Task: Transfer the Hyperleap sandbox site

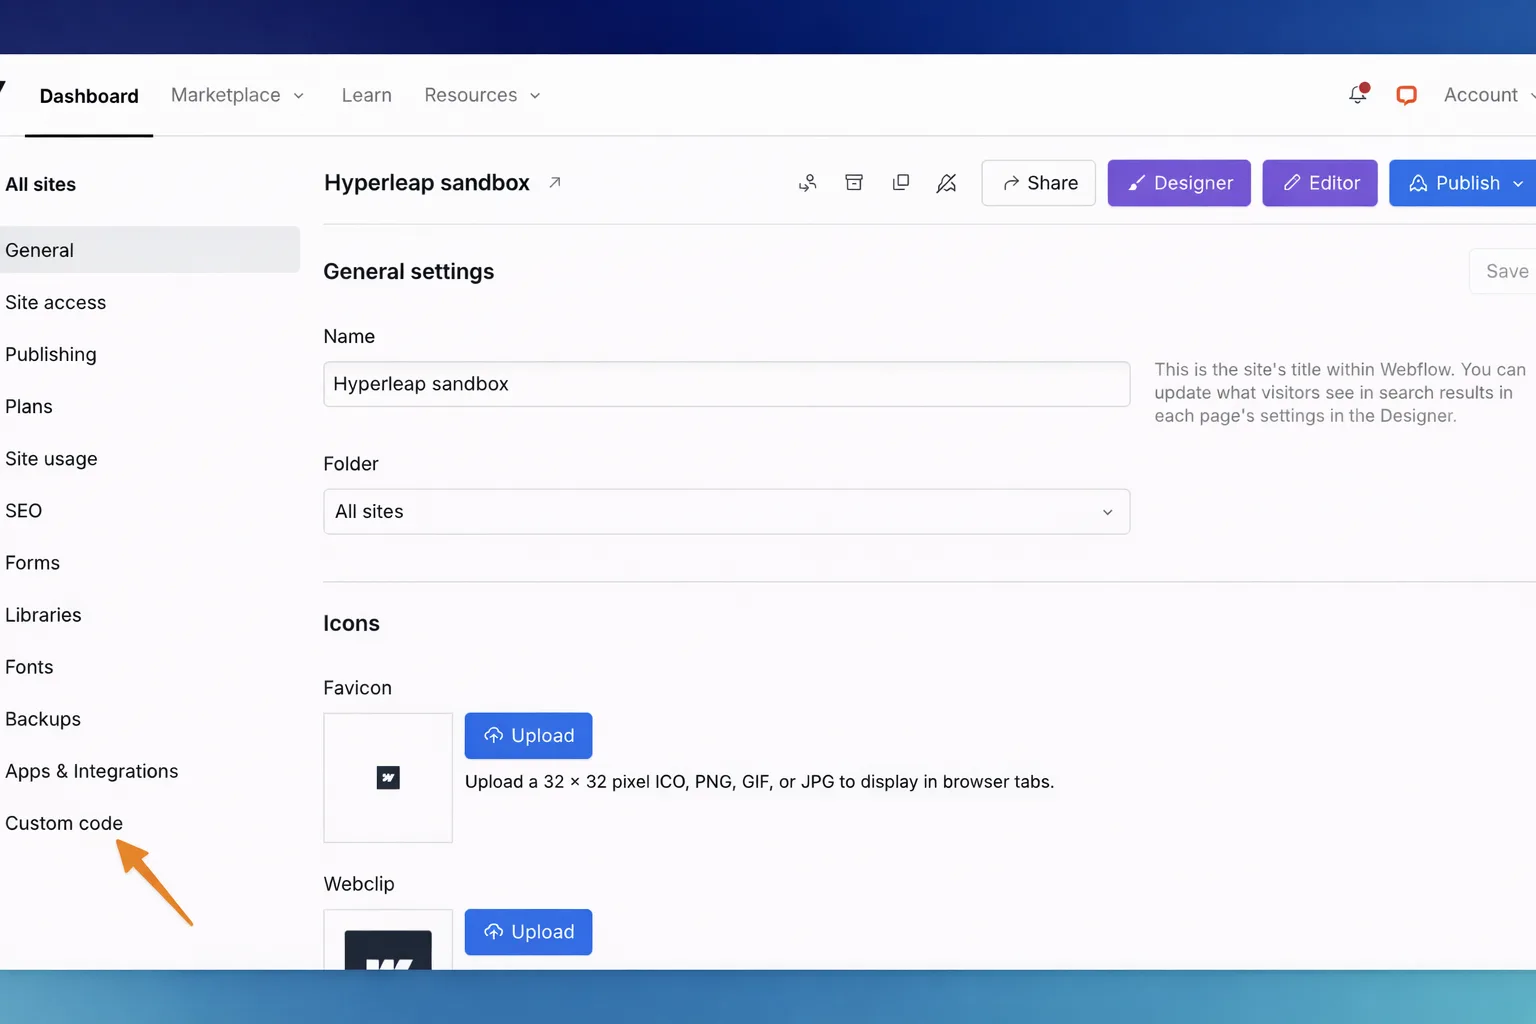Action: [807, 183]
